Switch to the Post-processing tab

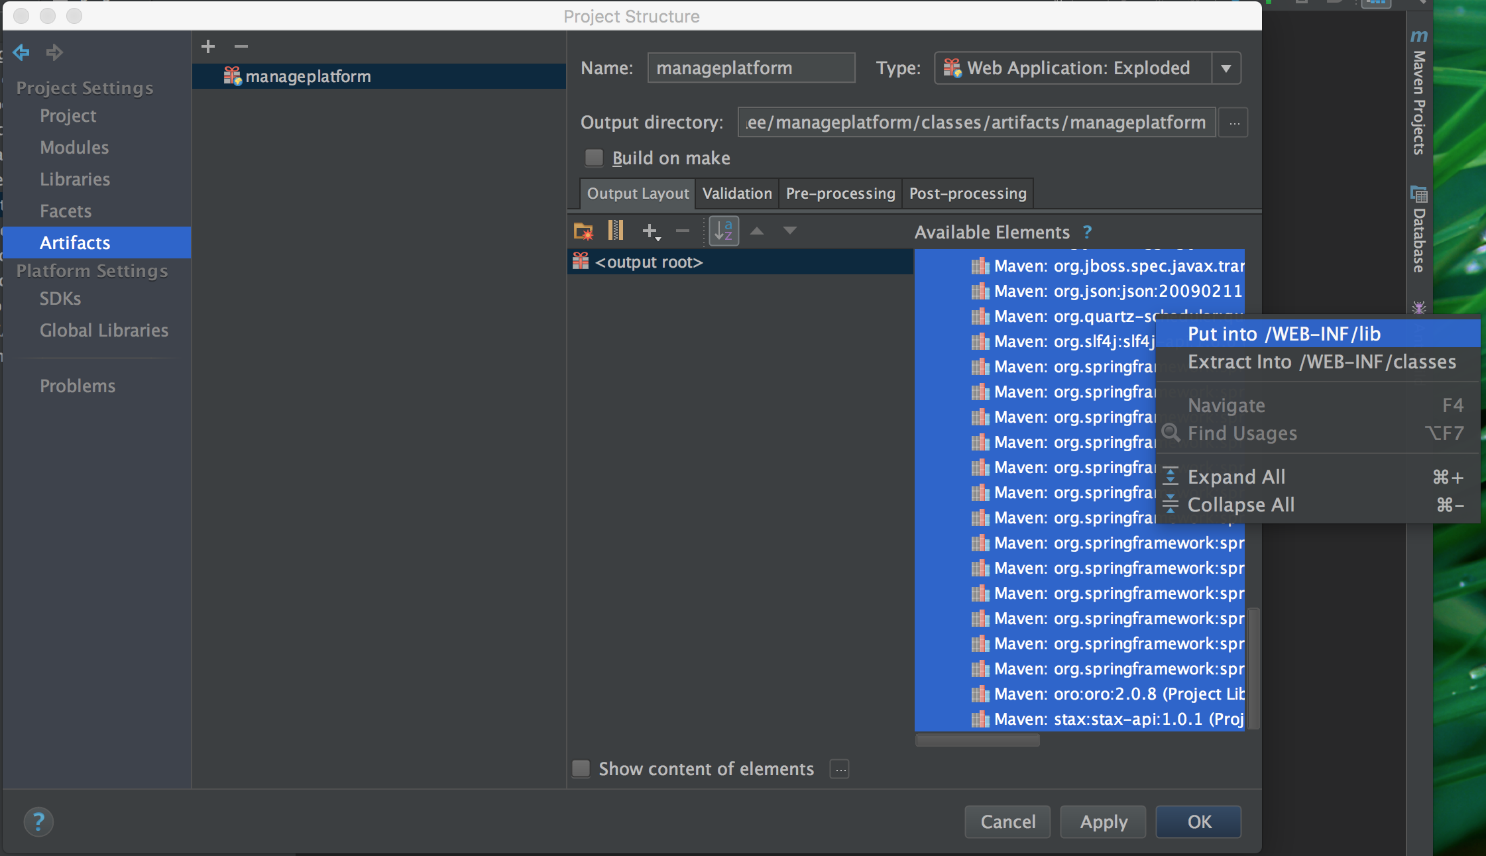click(967, 194)
